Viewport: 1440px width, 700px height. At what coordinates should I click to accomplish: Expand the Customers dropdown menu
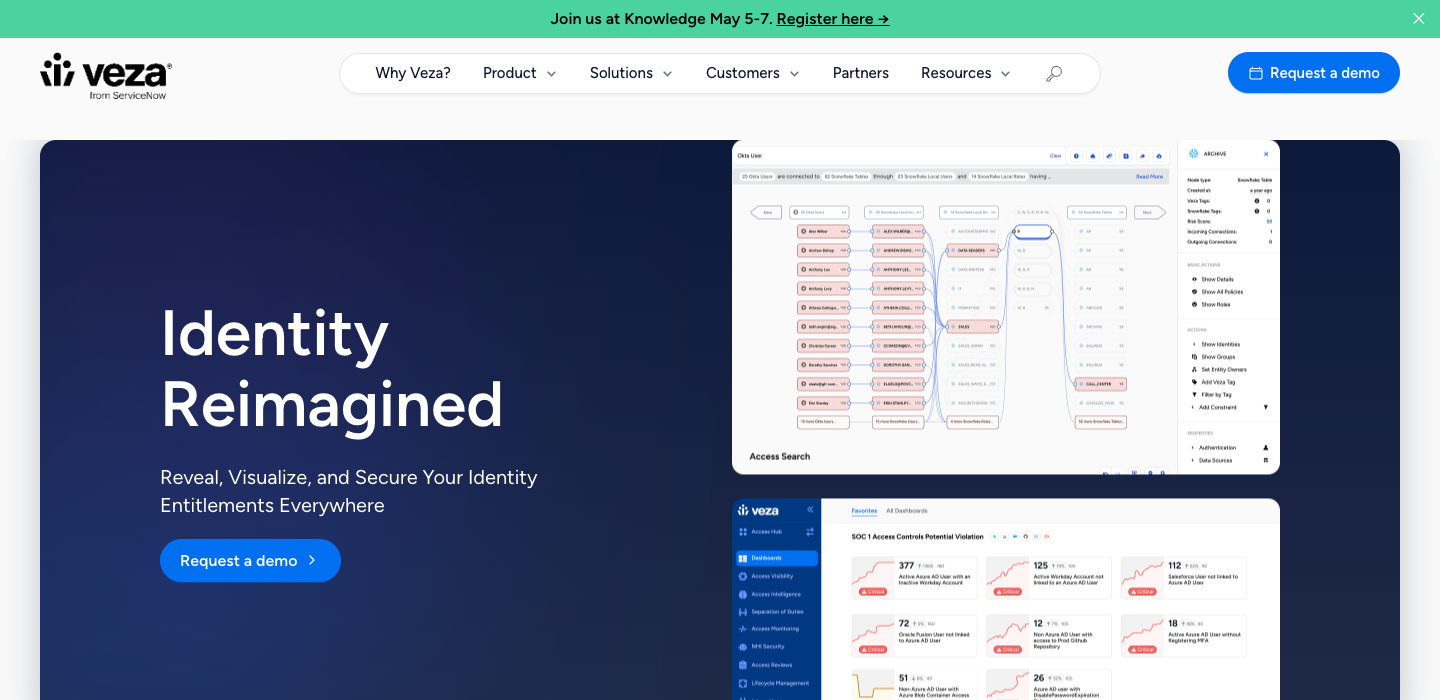pyautogui.click(x=752, y=73)
